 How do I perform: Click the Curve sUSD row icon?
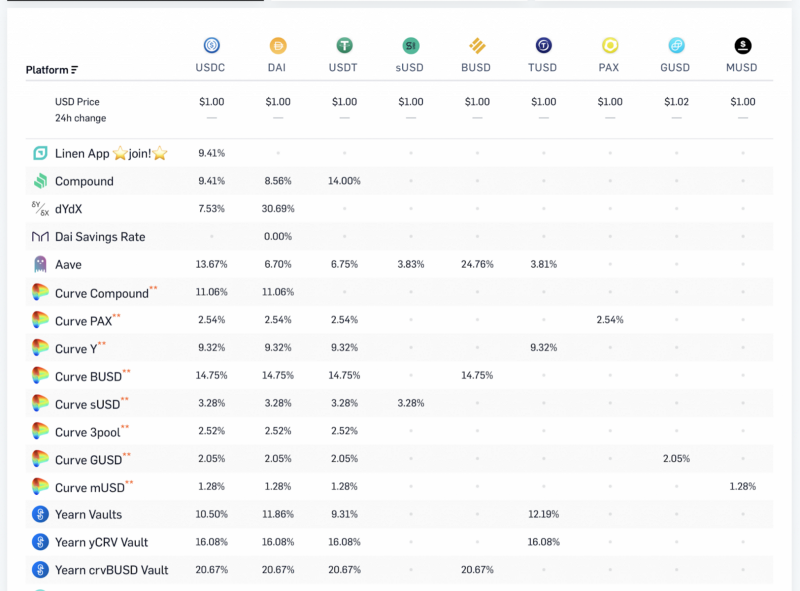(40, 403)
